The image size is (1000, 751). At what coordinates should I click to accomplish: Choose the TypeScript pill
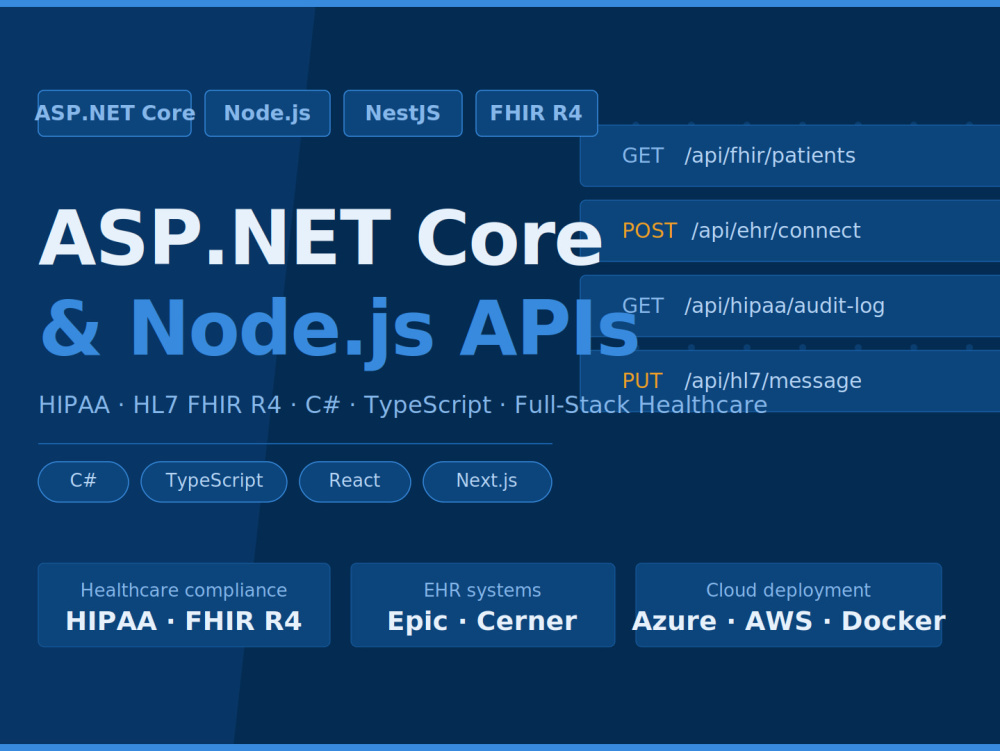coord(214,481)
